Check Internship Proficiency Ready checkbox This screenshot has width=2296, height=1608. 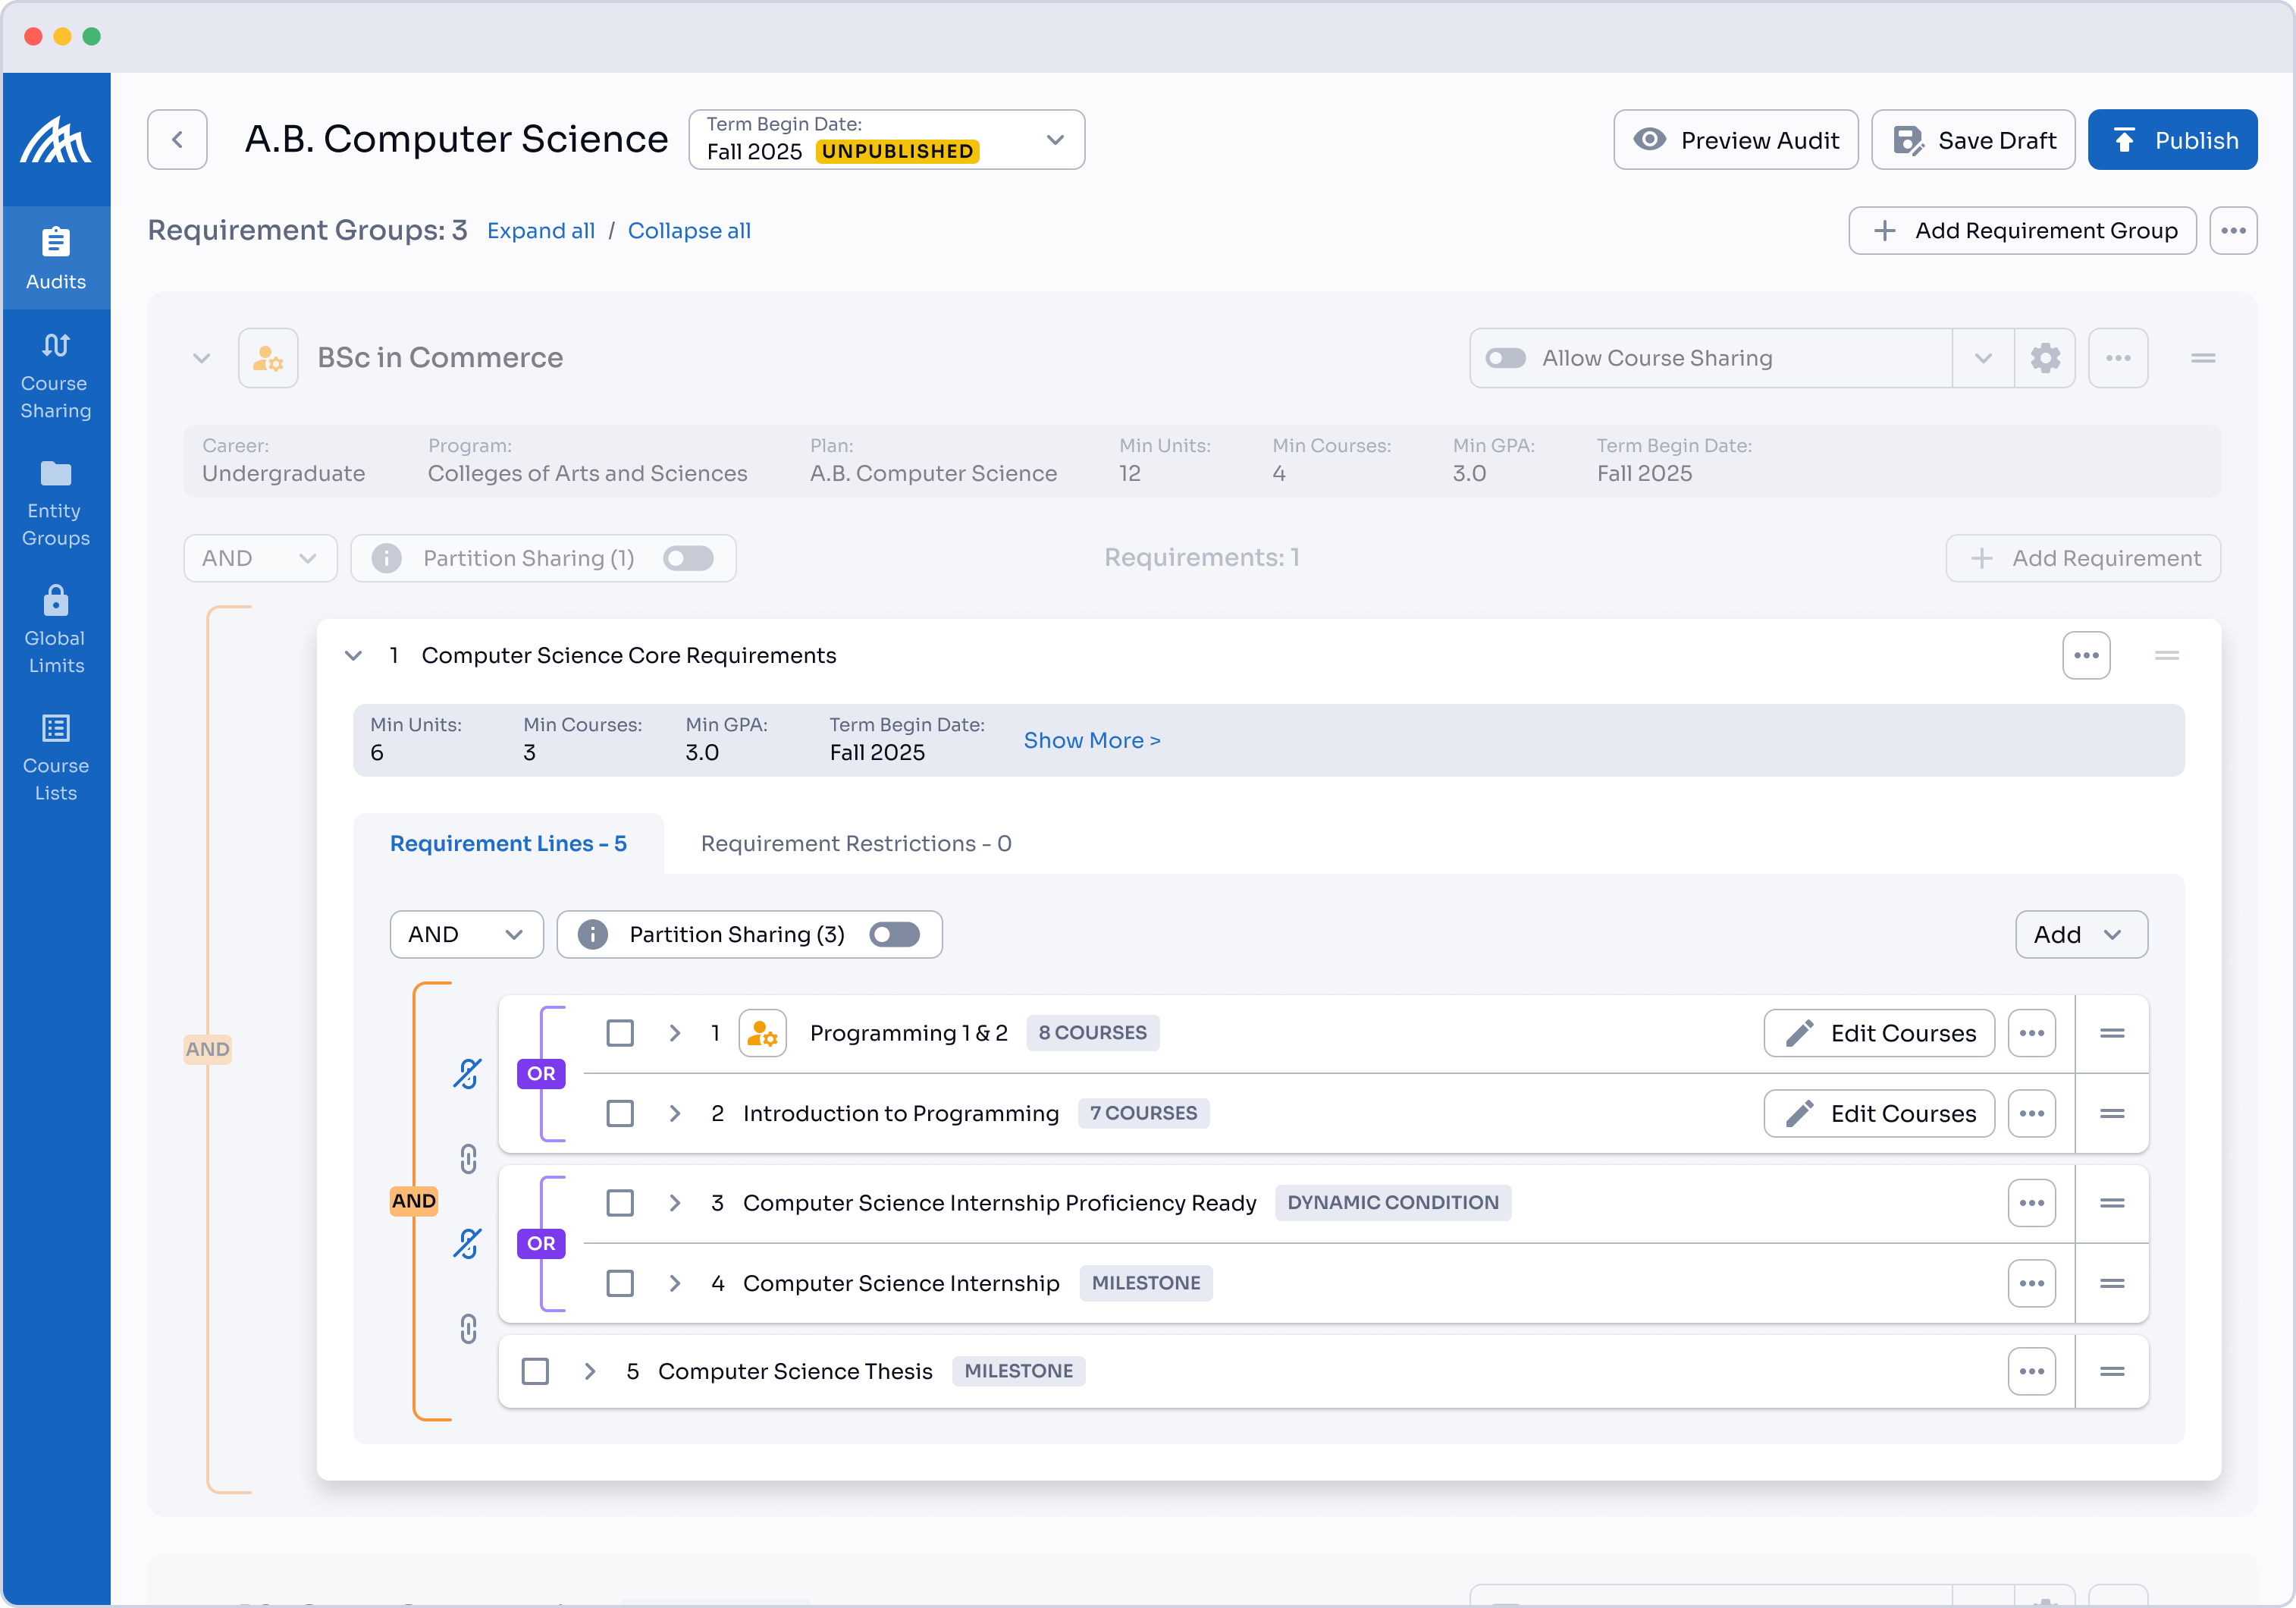pyautogui.click(x=620, y=1203)
